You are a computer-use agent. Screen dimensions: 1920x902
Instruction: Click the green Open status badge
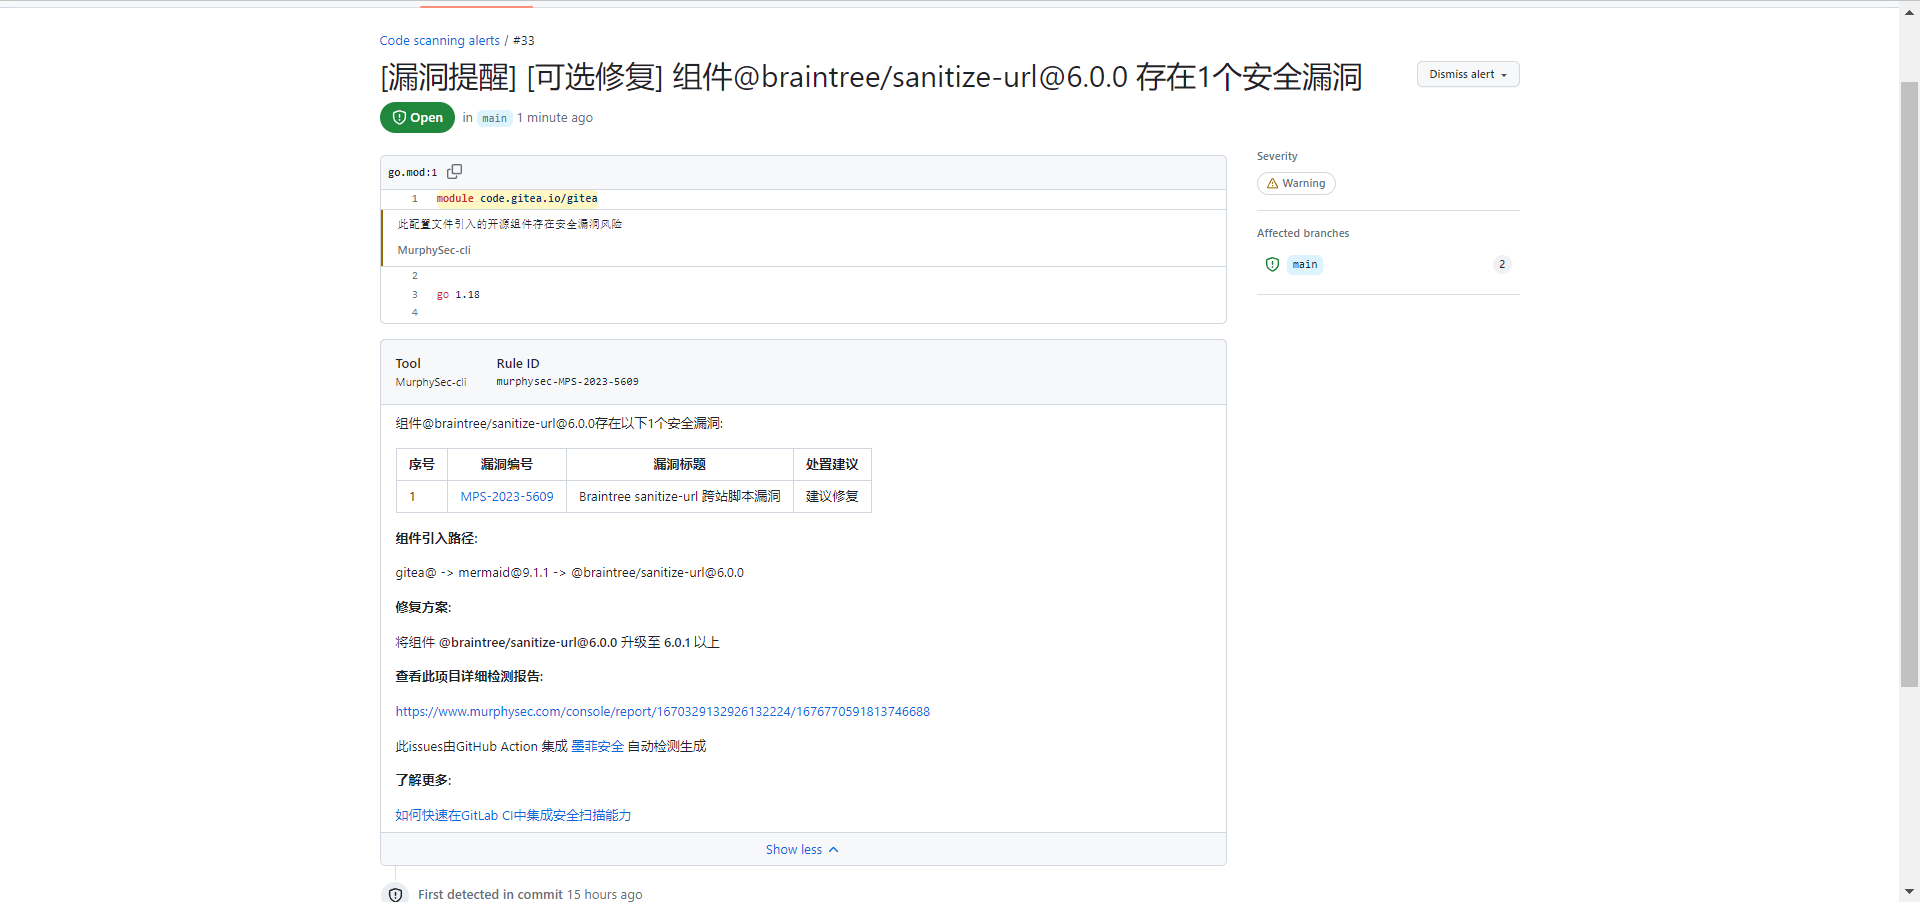pyautogui.click(x=417, y=118)
